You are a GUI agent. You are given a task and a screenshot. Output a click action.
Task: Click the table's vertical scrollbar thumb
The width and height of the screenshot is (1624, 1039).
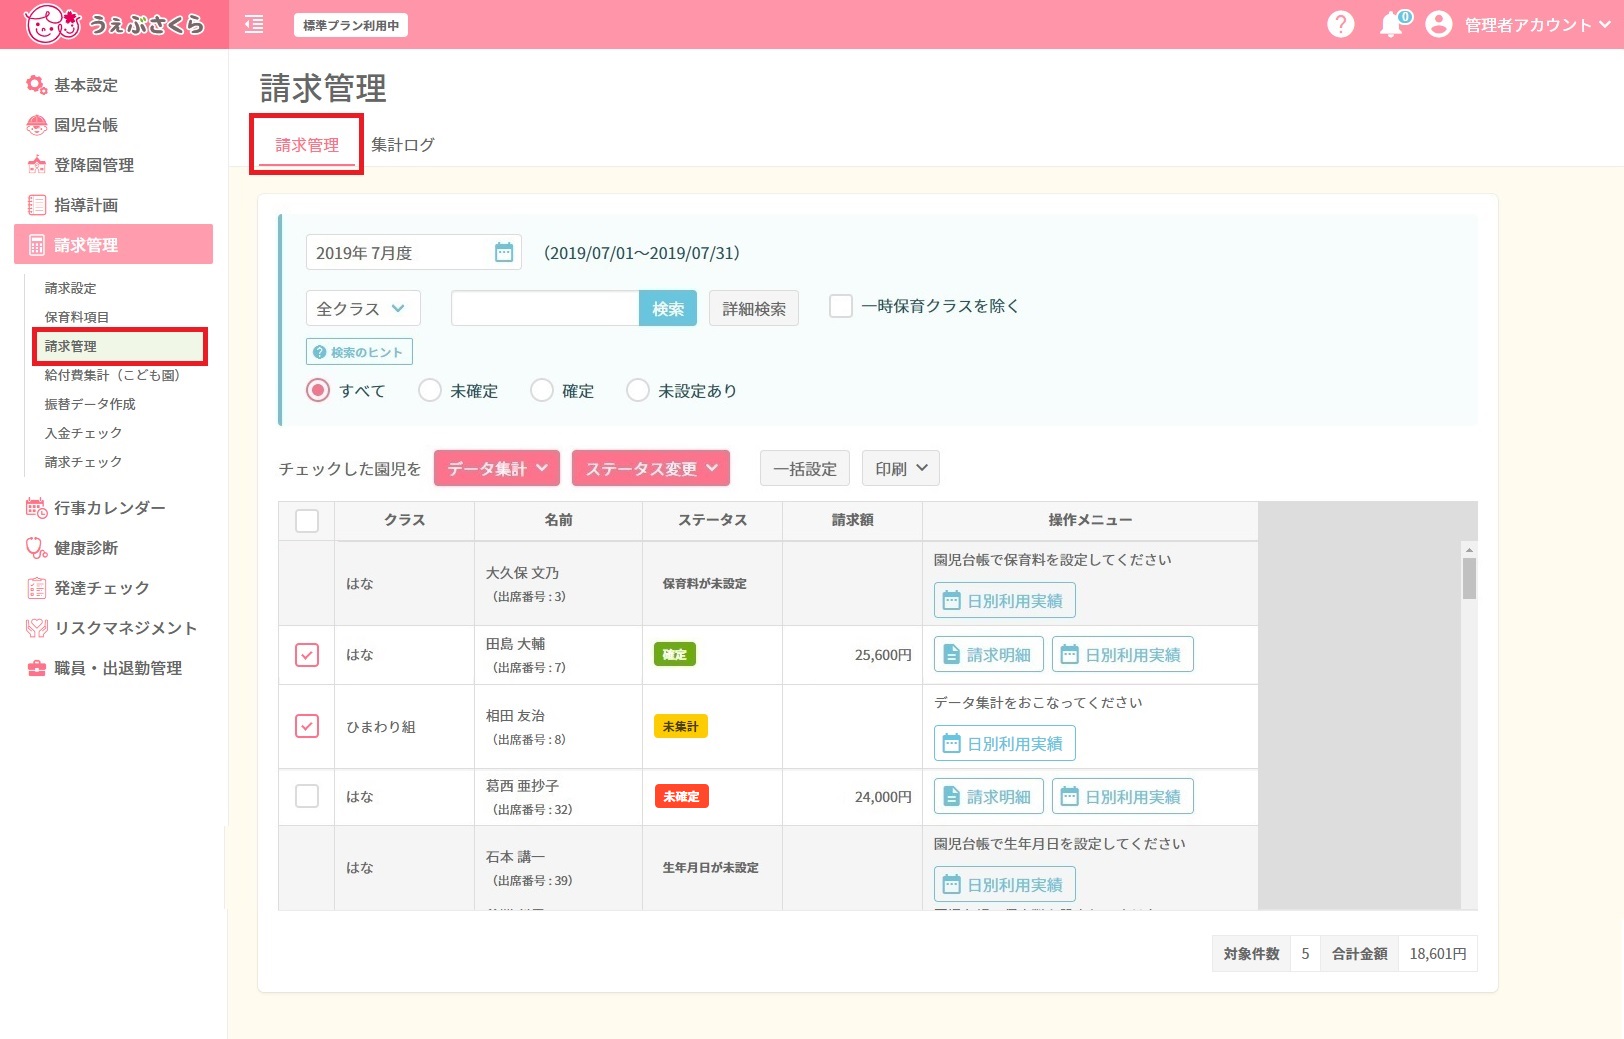[1469, 578]
